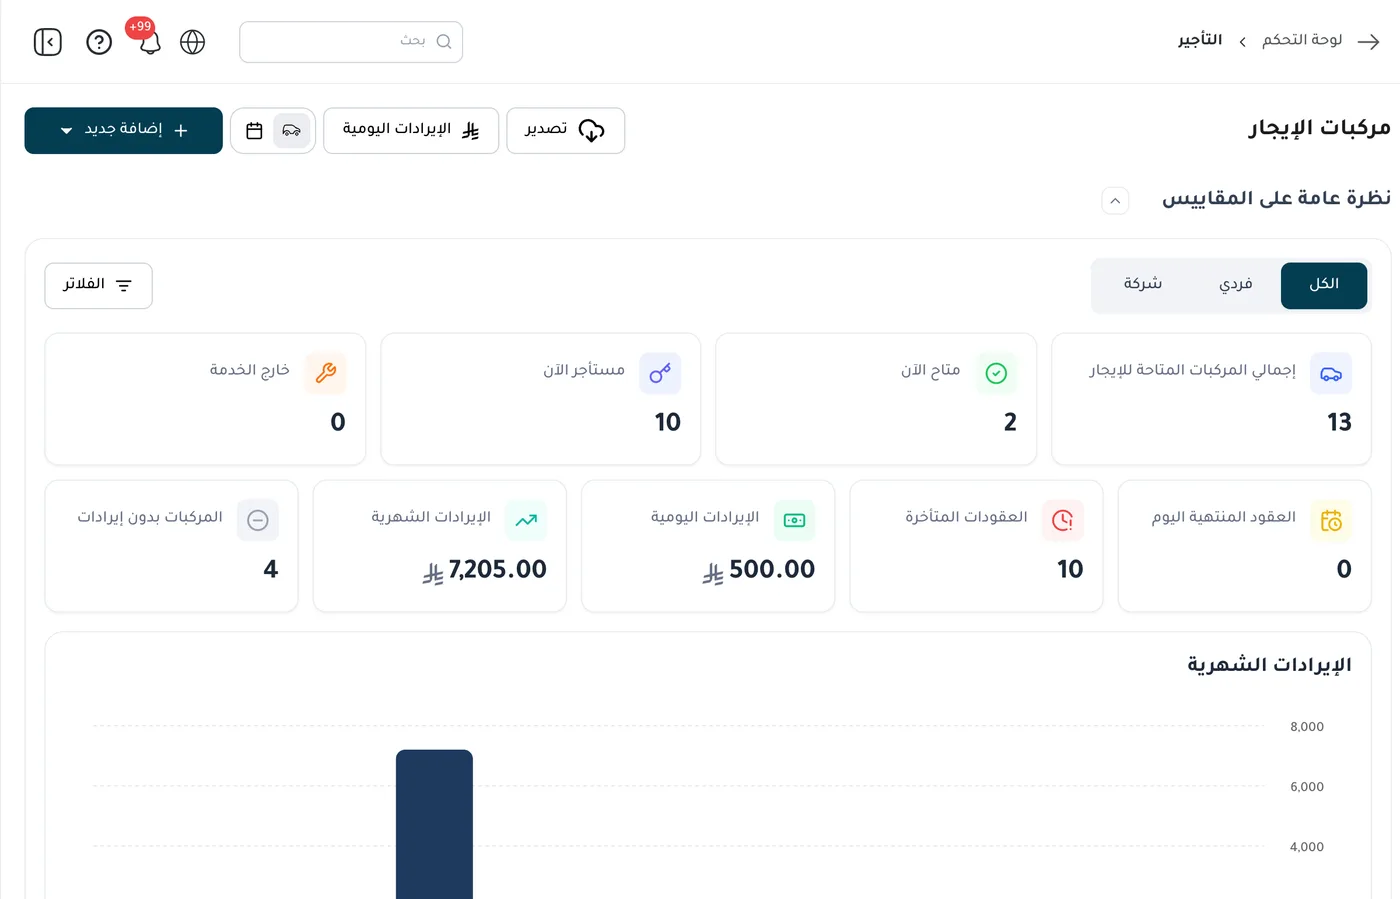Click the الإيرادات الشهرية chart heading
The image size is (1400, 899).
(1269, 665)
